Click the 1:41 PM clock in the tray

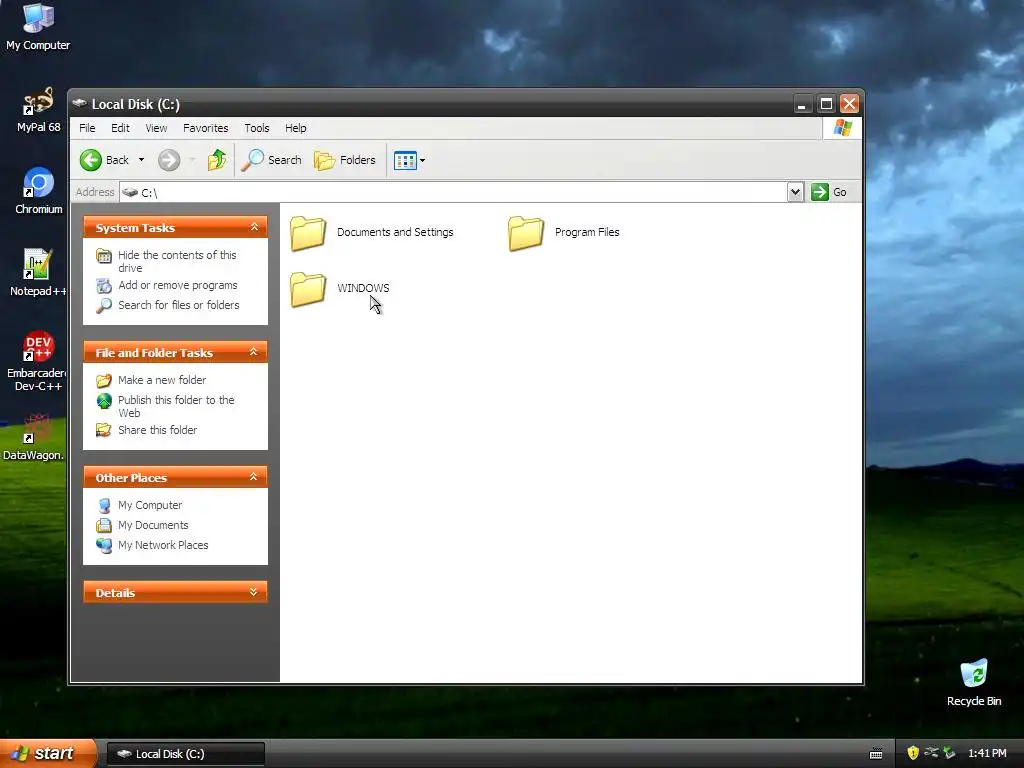[987, 754]
